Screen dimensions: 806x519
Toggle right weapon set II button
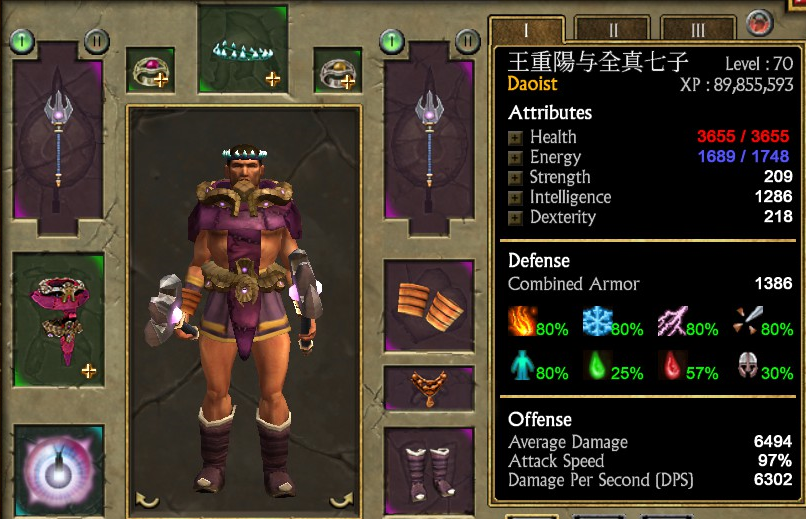click(x=468, y=41)
